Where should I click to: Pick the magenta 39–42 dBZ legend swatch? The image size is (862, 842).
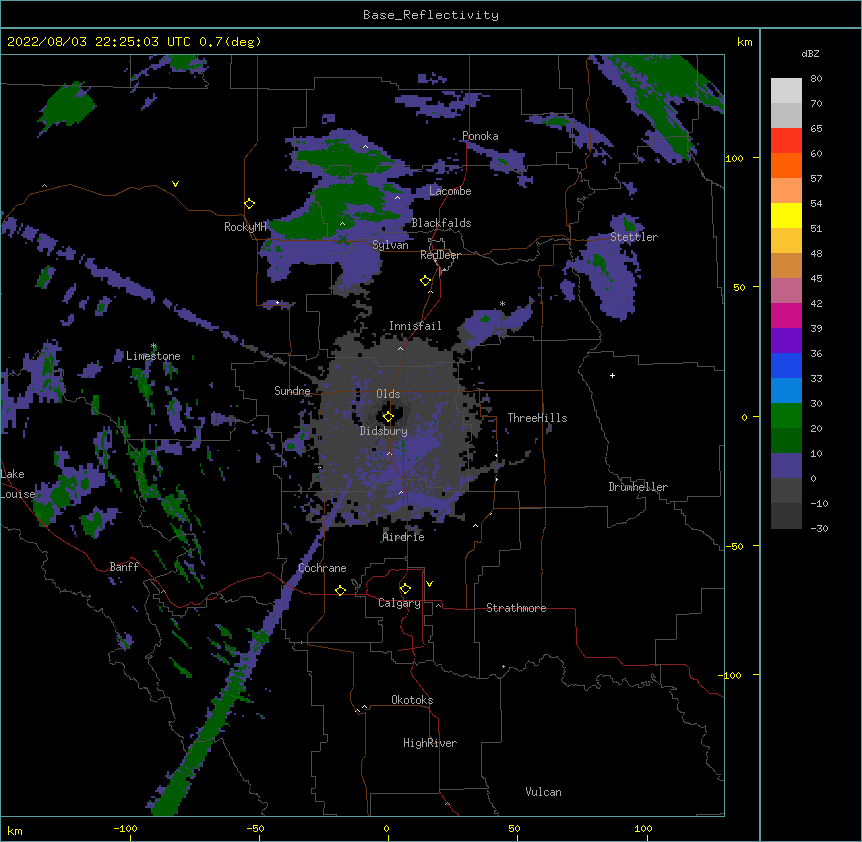coord(786,315)
